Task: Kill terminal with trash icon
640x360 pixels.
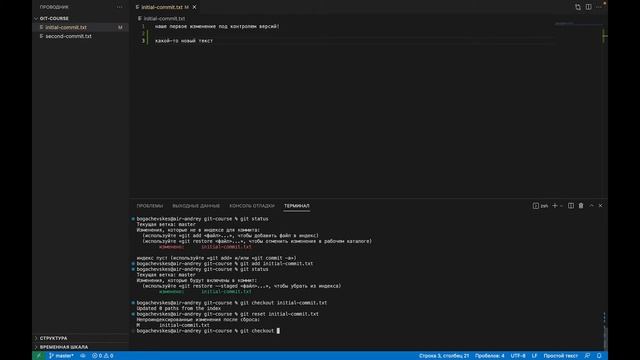Action: pyautogui.click(x=581, y=206)
